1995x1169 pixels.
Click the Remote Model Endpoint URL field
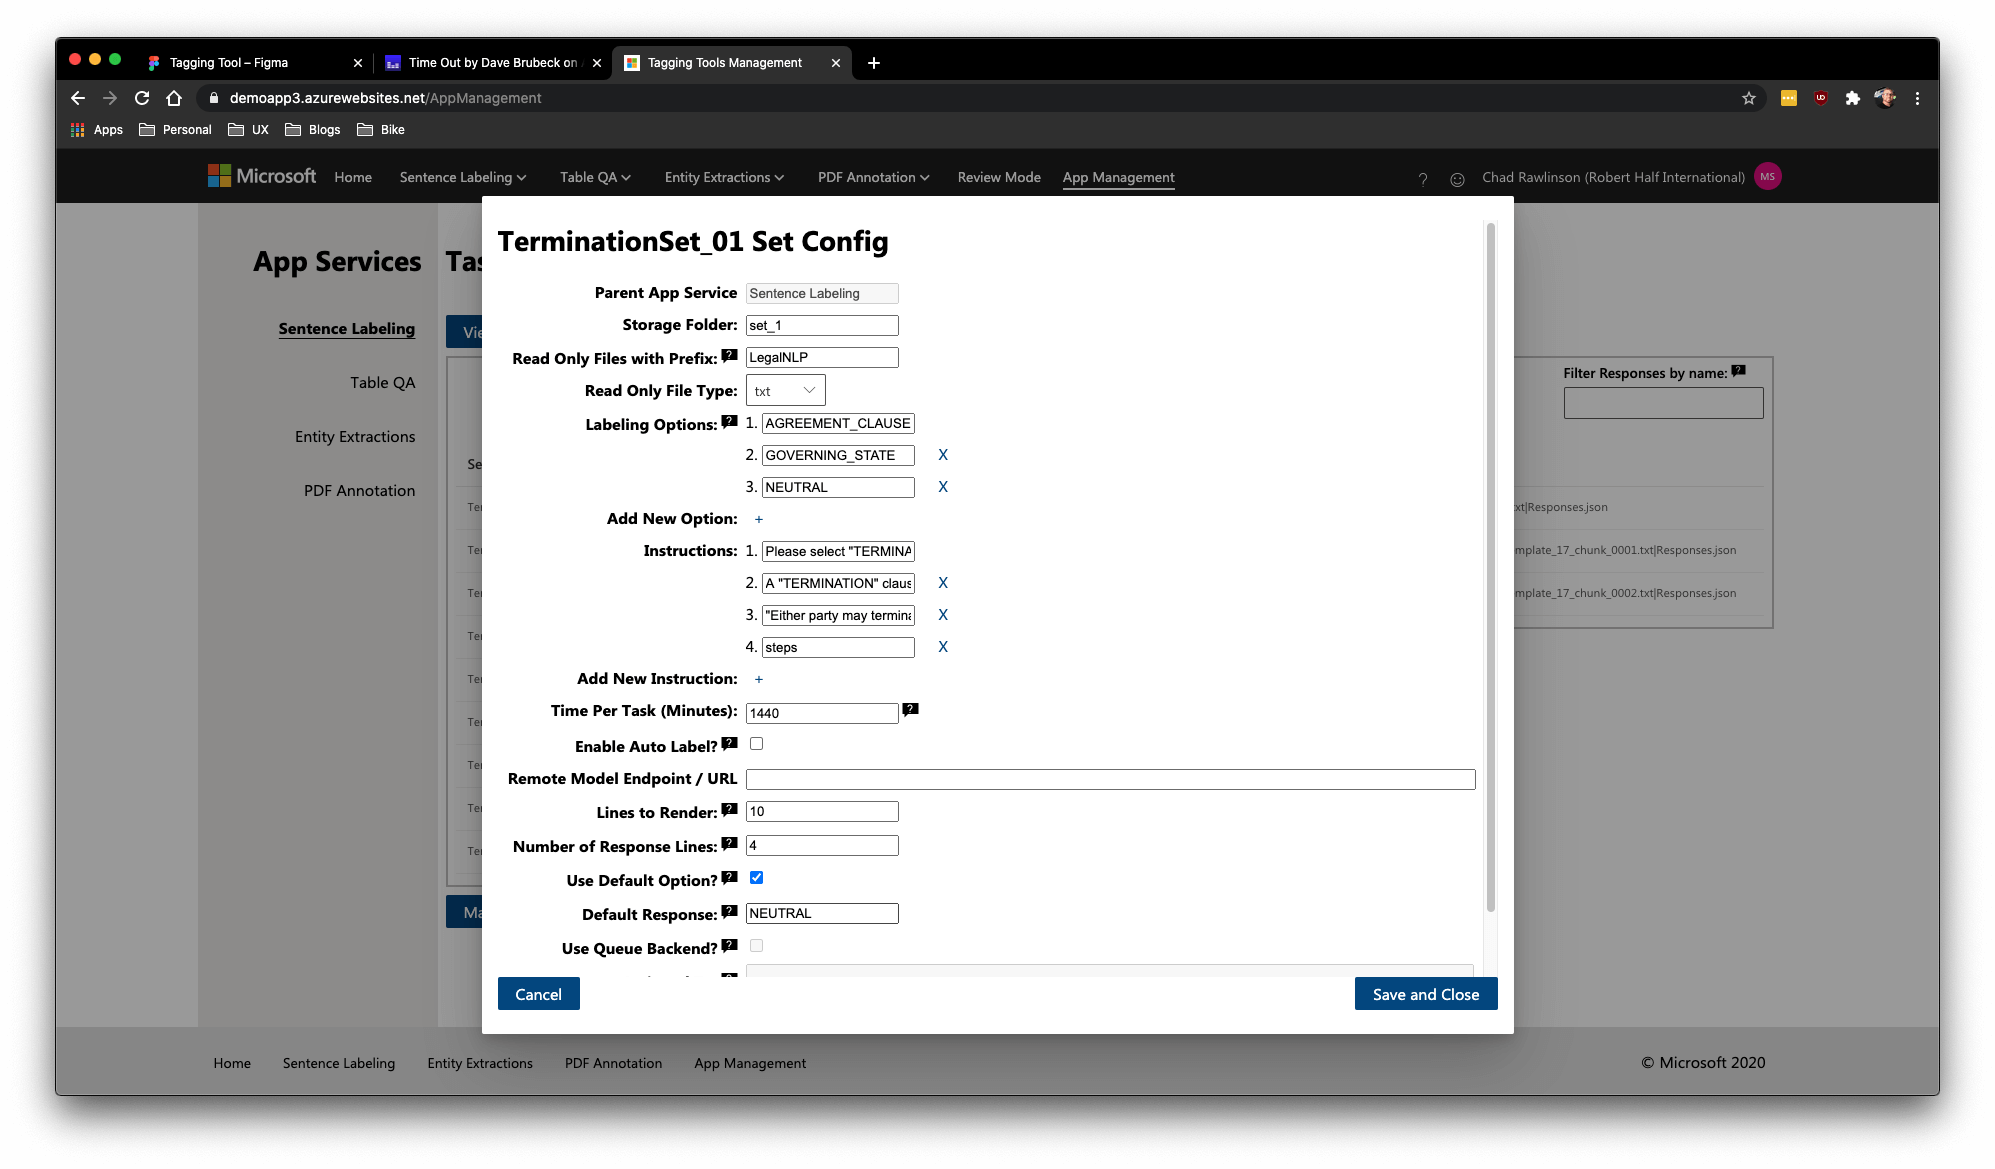(x=1110, y=779)
